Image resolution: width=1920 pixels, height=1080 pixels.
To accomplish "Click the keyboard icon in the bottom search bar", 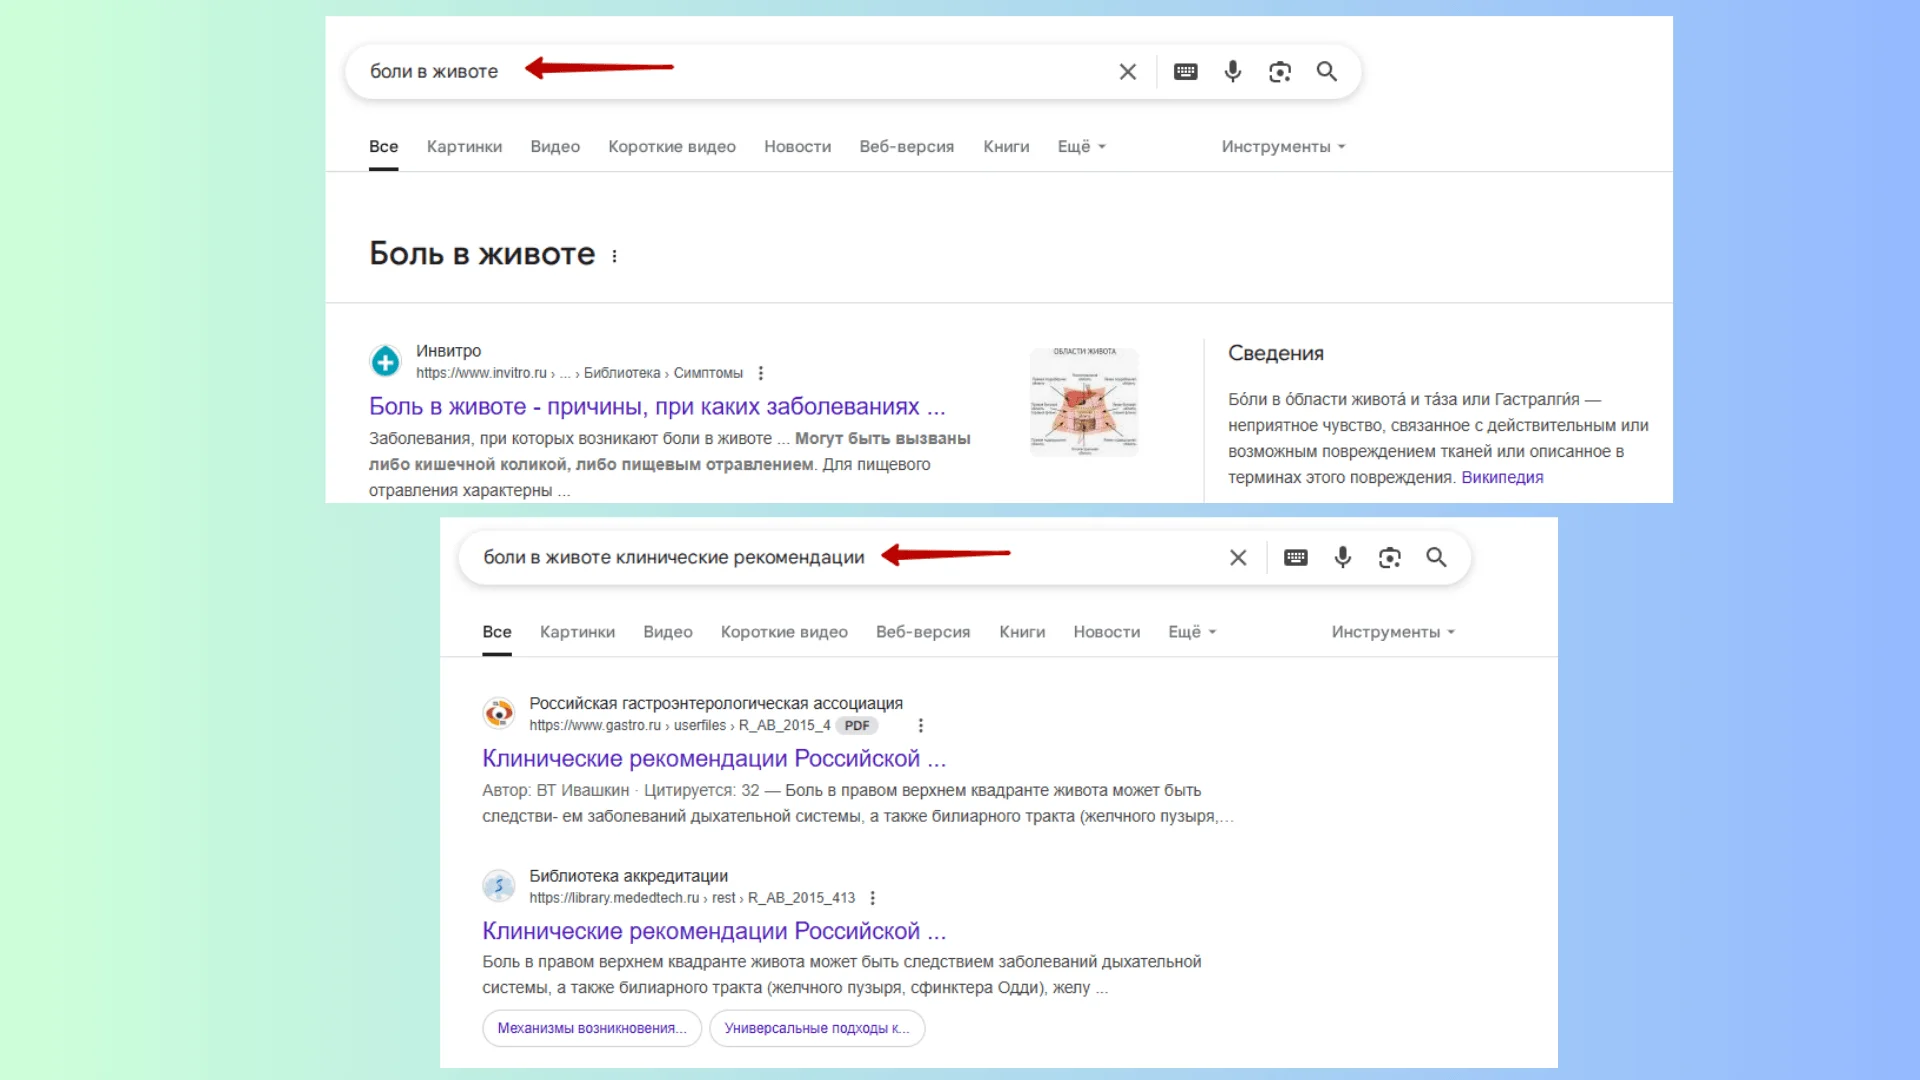I will 1295,558.
